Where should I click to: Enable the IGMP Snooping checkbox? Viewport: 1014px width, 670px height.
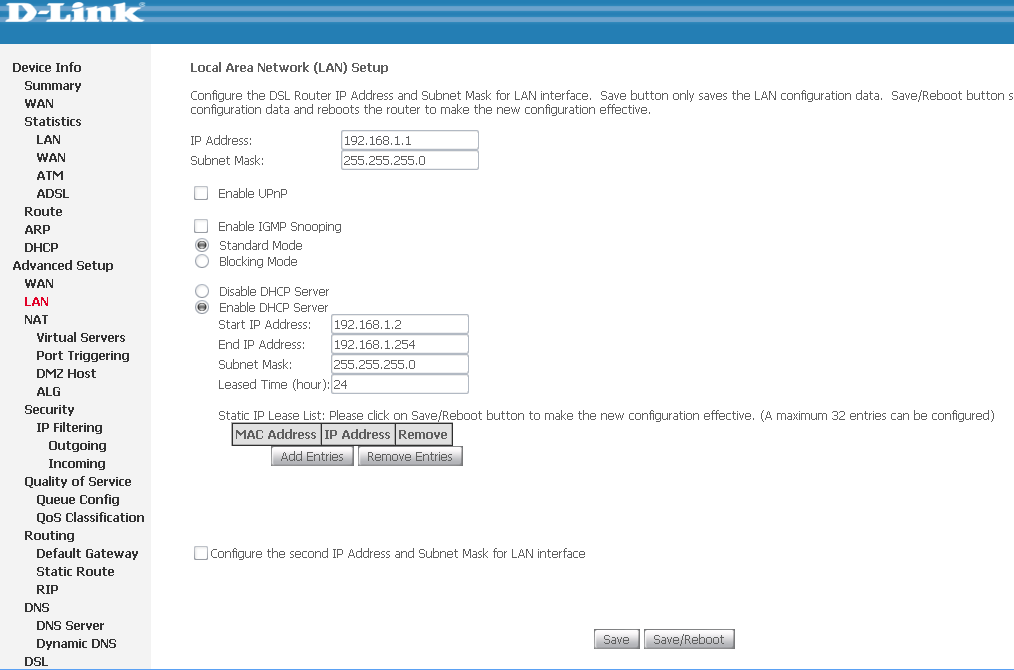(x=201, y=226)
